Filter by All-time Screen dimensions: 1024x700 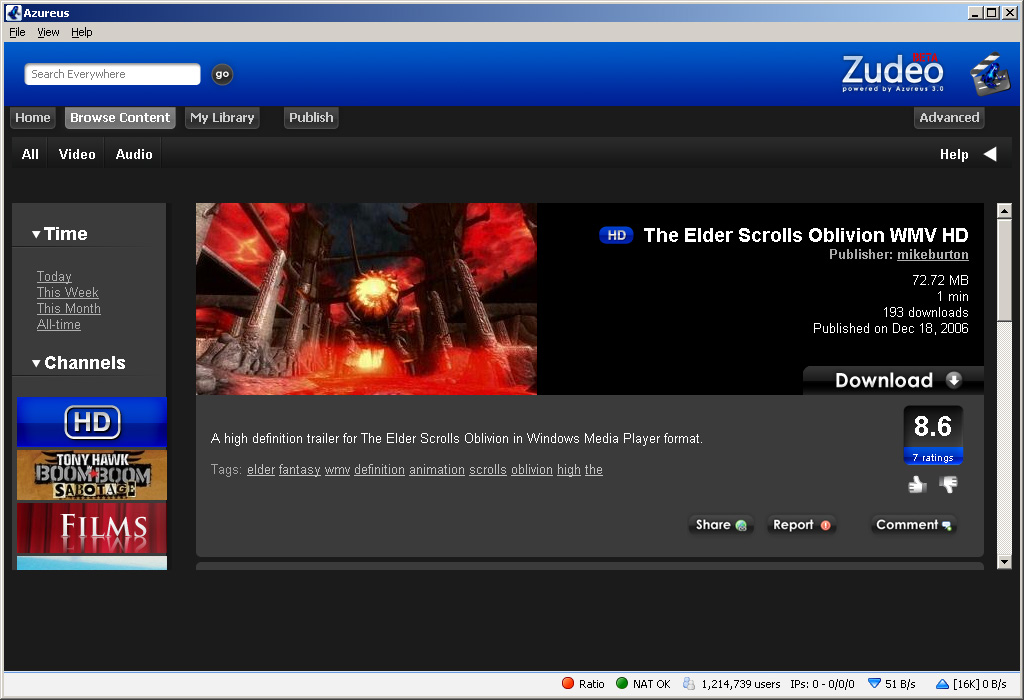59,325
